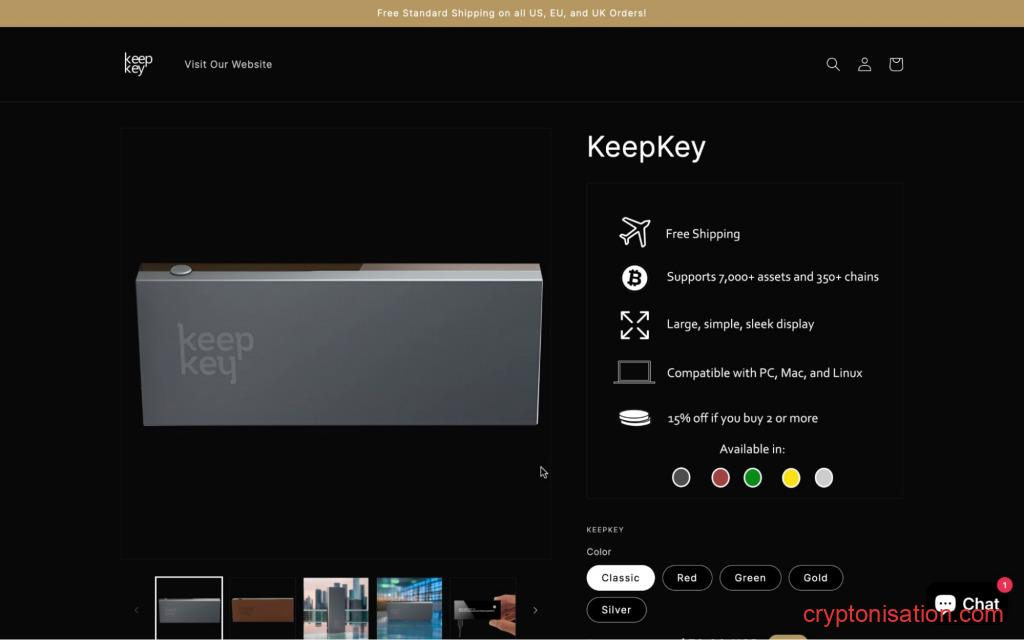Click the laptop compatibility icon
The image size is (1024, 640).
click(635, 371)
